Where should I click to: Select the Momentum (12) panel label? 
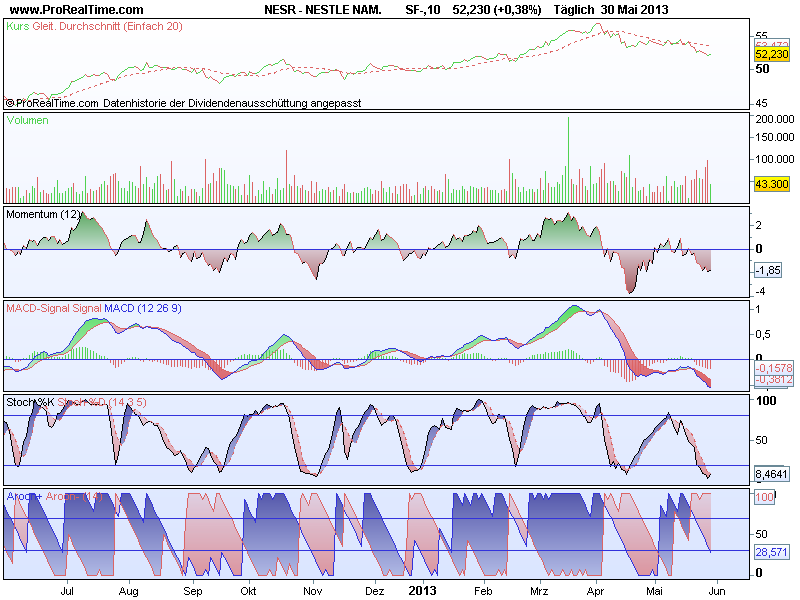tap(43, 214)
